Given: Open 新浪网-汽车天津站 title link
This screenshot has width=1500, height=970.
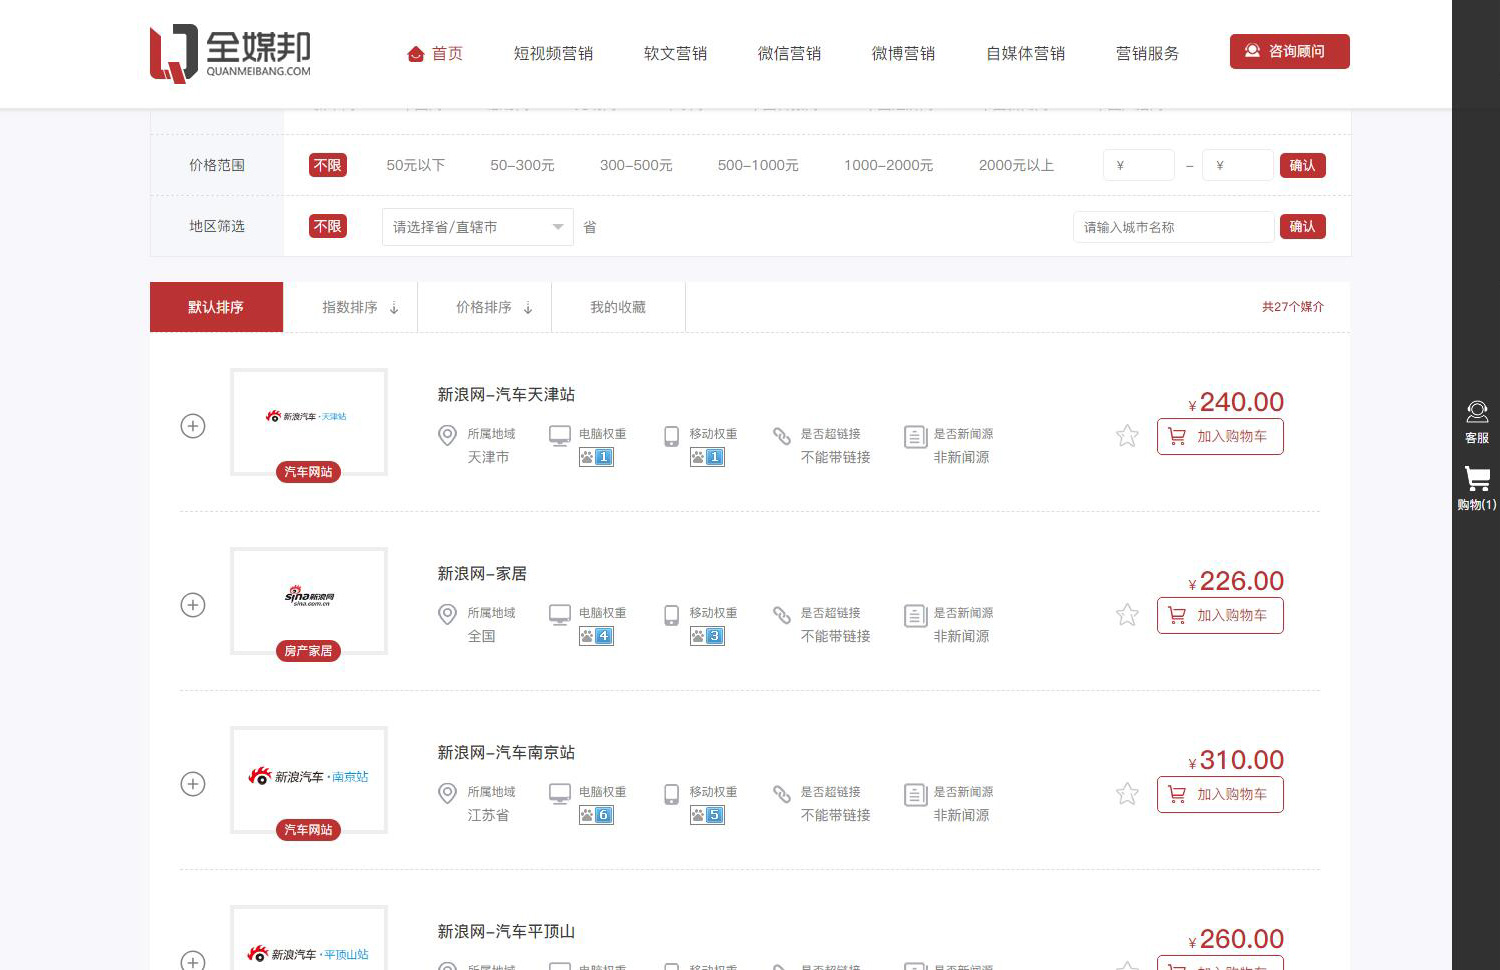Looking at the screenshot, I should [506, 395].
